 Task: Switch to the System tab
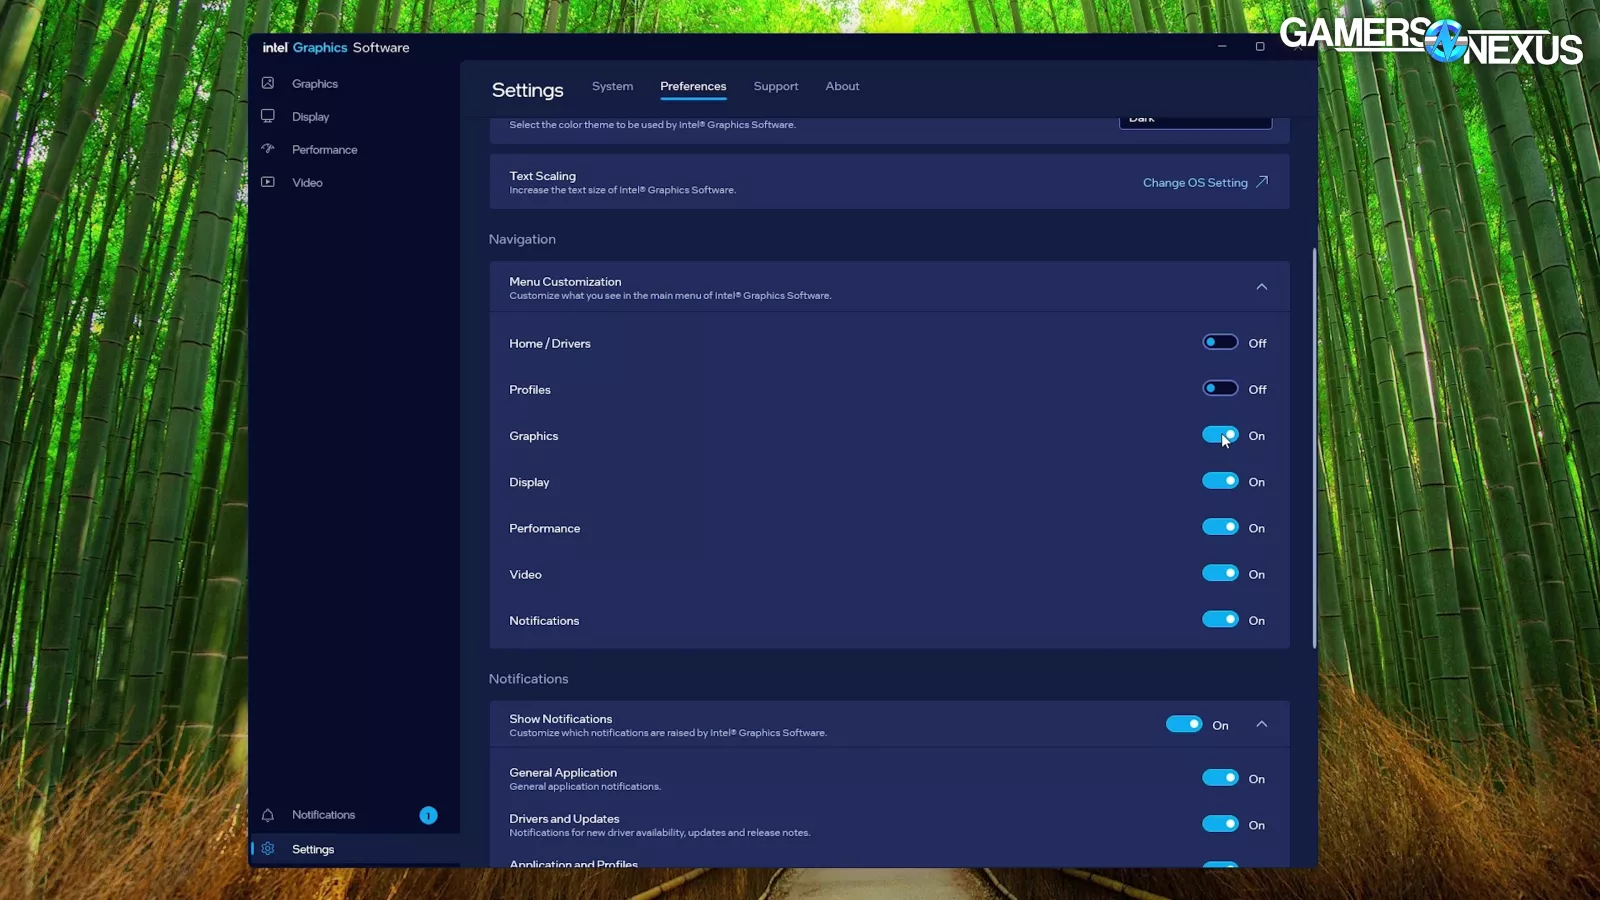tap(612, 86)
